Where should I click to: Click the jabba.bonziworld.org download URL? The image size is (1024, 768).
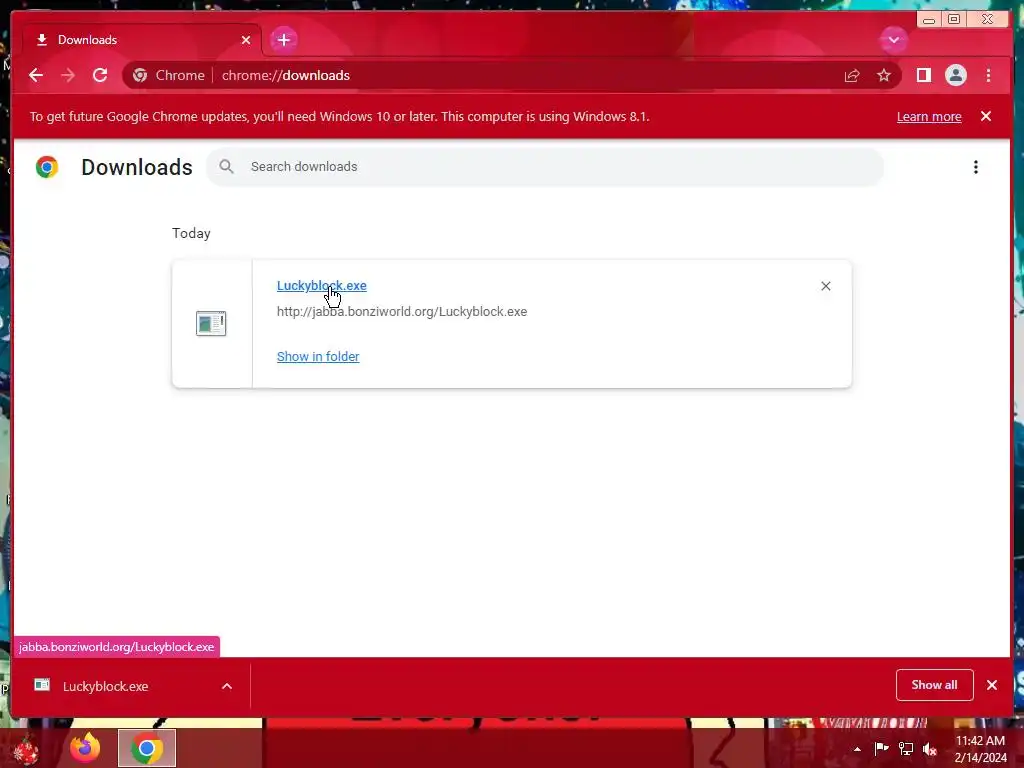pyautogui.click(x=402, y=312)
